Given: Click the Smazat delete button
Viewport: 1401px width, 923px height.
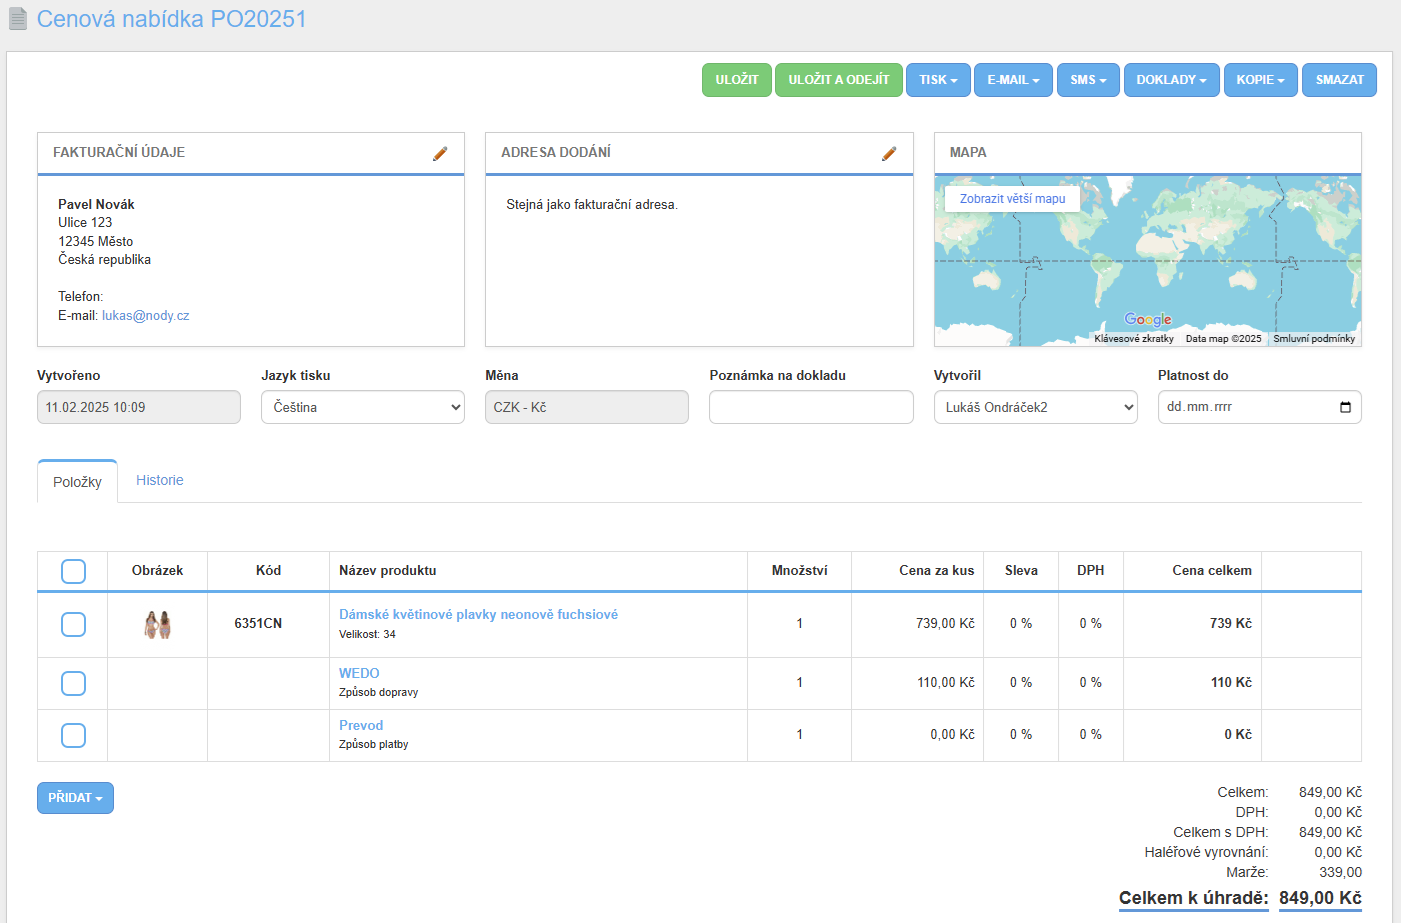Looking at the screenshot, I should point(1339,80).
